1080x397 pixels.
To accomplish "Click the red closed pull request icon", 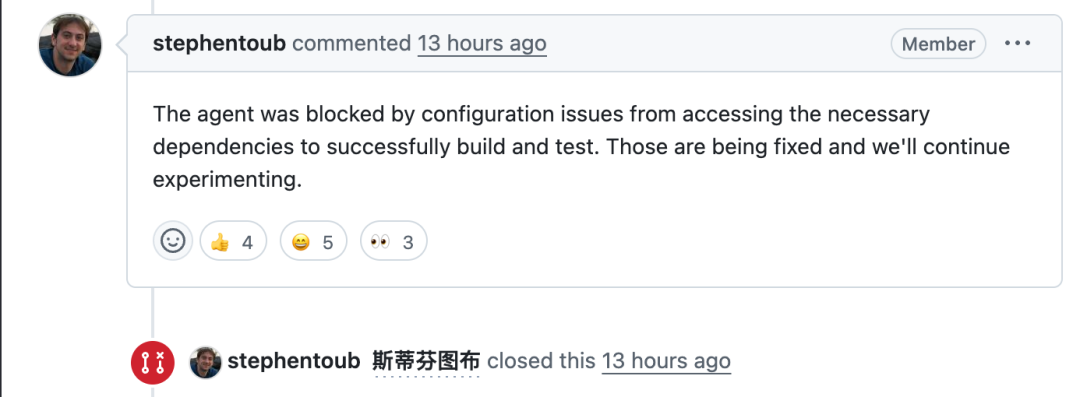I will 152,362.
